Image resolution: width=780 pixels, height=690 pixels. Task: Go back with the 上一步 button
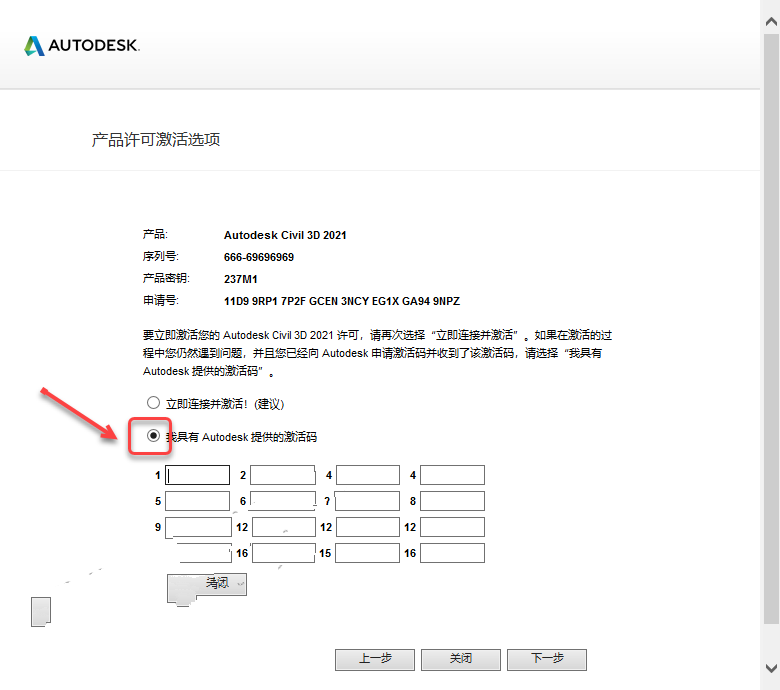point(375,660)
